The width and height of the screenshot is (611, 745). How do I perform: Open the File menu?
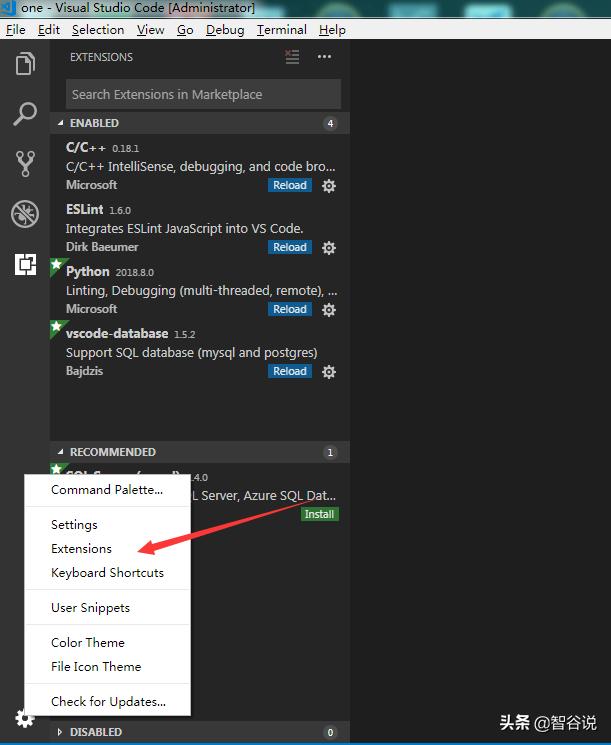[16, 30]
